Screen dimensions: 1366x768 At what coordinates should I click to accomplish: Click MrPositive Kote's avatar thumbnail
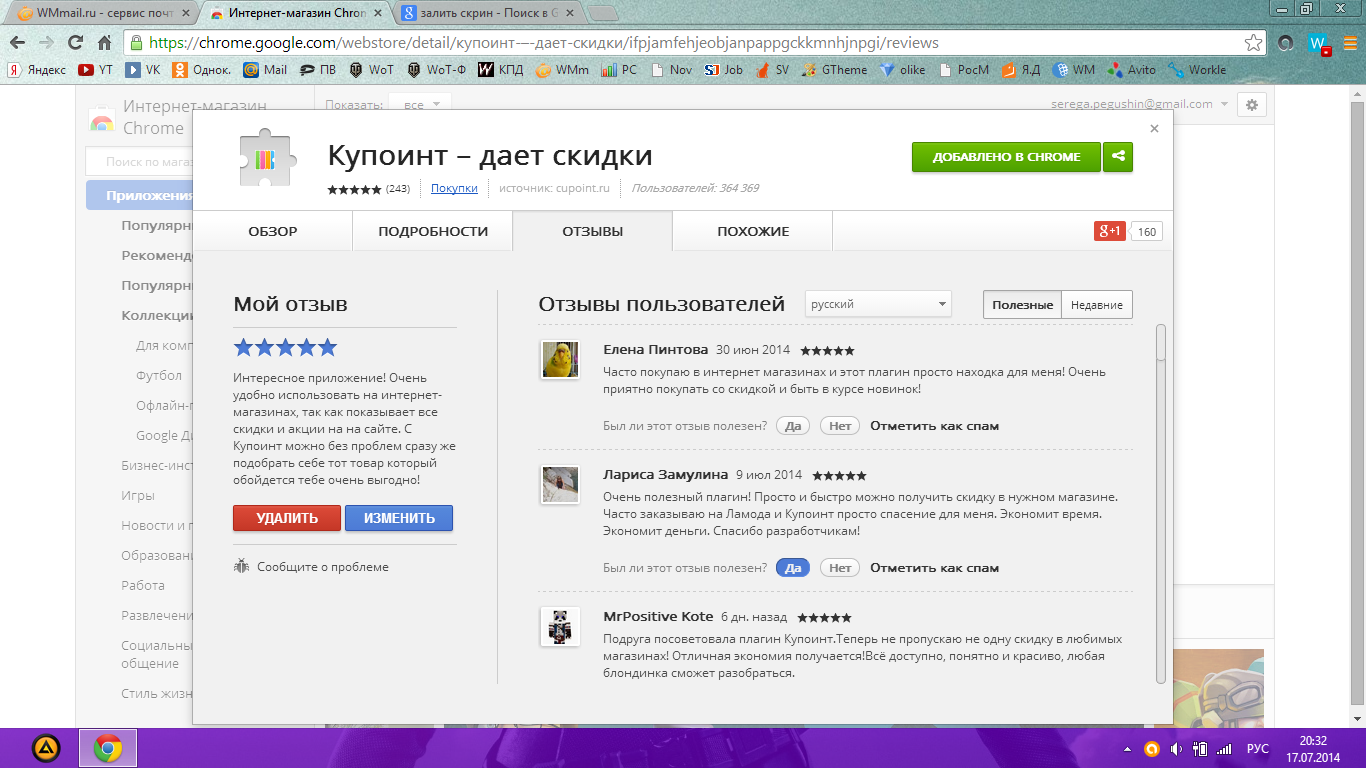pos(560,626)
